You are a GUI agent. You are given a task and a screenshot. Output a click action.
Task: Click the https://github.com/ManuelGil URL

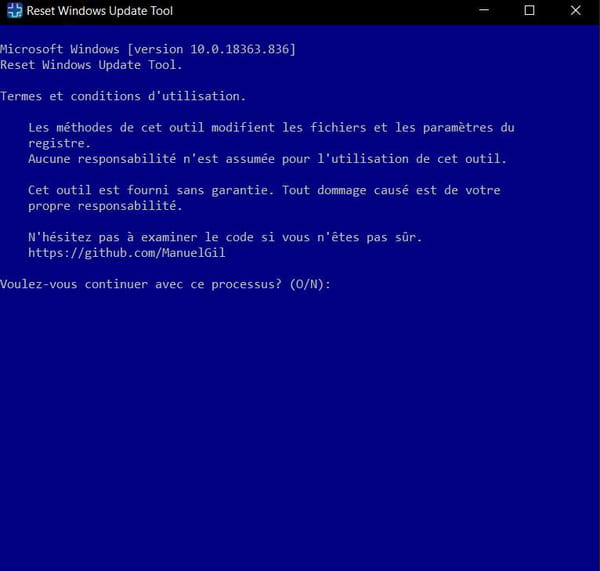coord(127,253)
